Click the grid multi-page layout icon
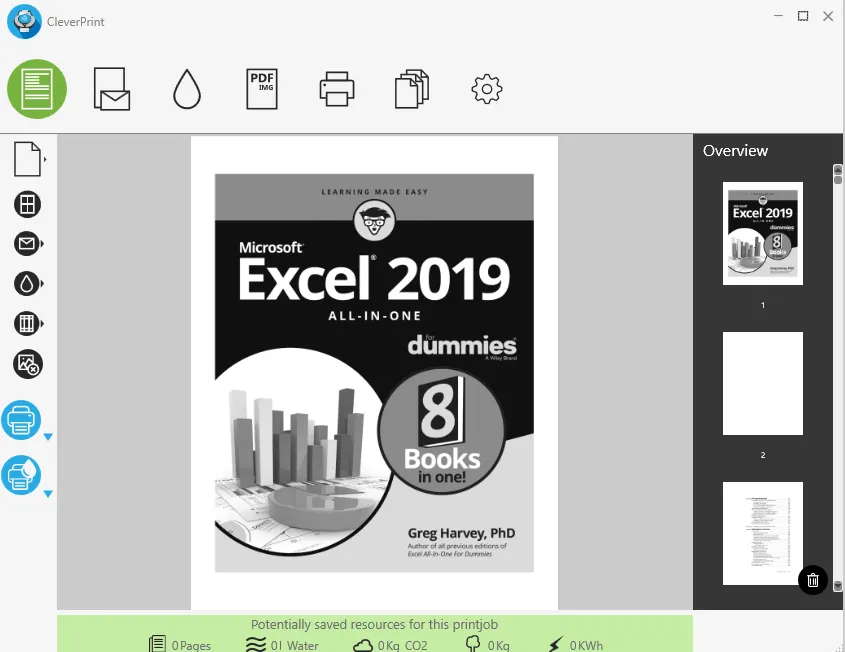The height and width of the screenshot is (652, 845). pyautogui.click(x=27, y=205)
